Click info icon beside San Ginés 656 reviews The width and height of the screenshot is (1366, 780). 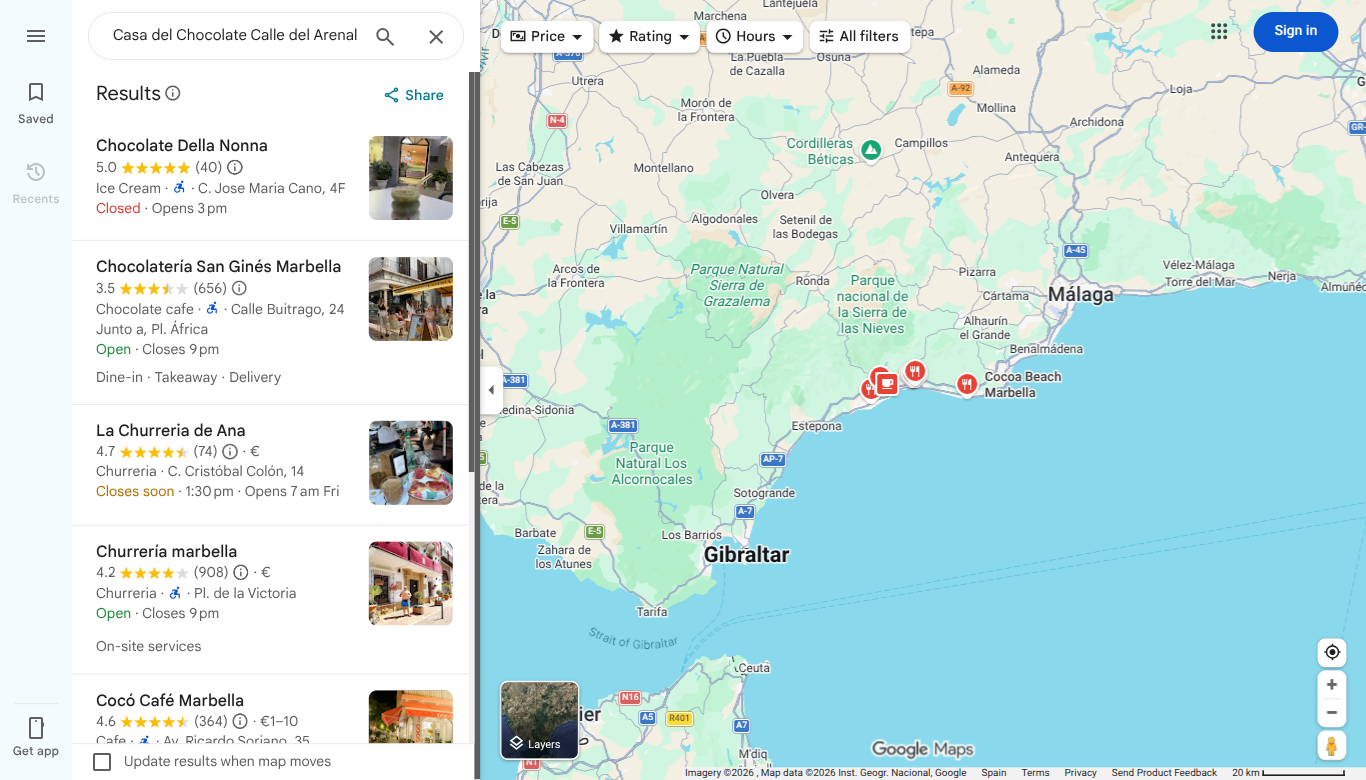pyautogui.click(x=239, y=288)
